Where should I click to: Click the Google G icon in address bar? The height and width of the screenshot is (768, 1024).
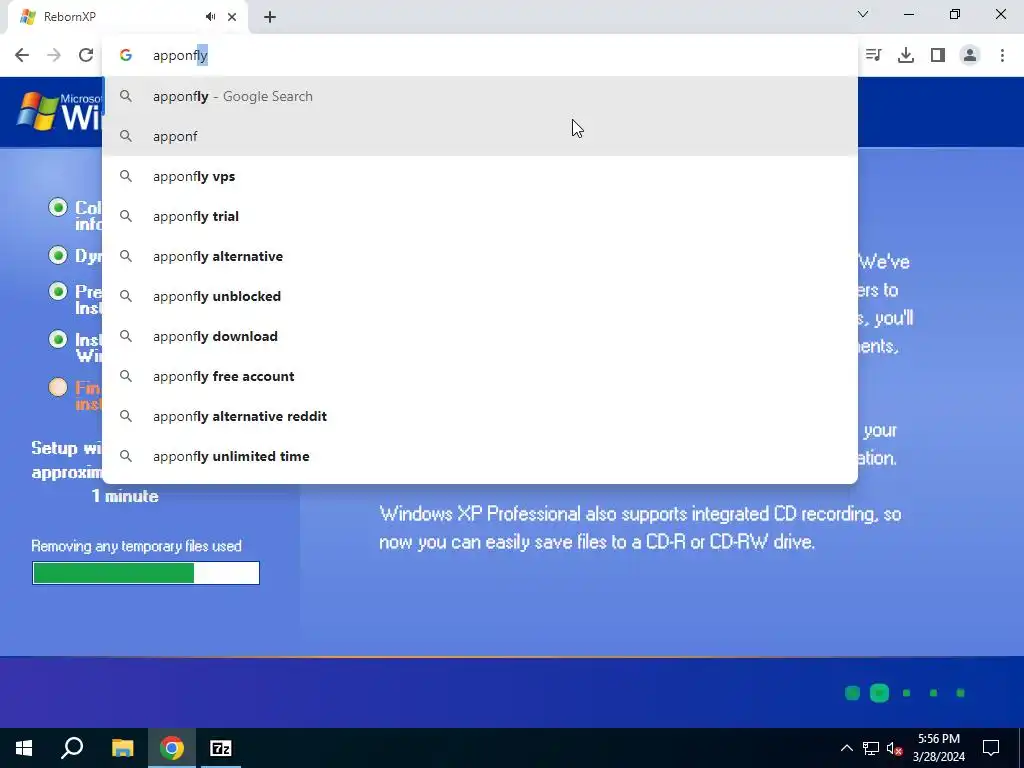pyautogui.click(x=126, y=56)
